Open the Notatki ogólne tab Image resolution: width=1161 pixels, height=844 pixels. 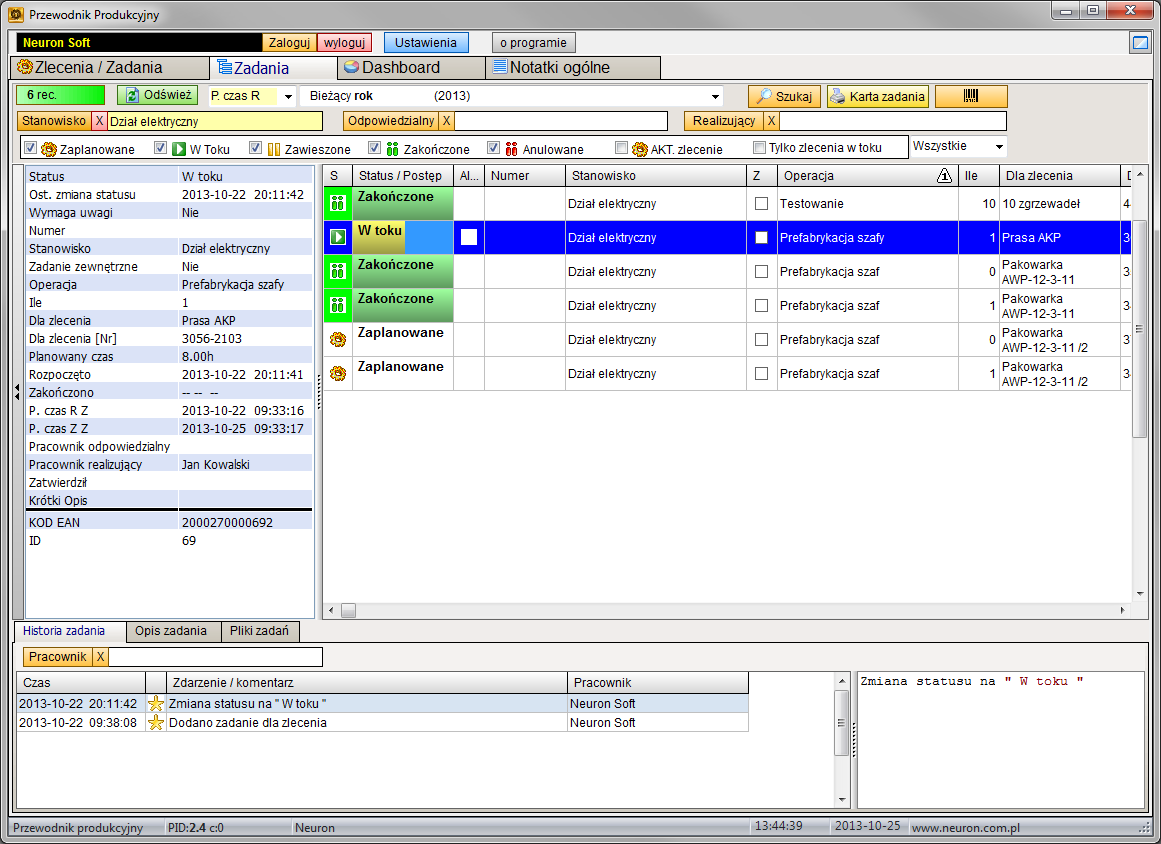pos(573,67)
